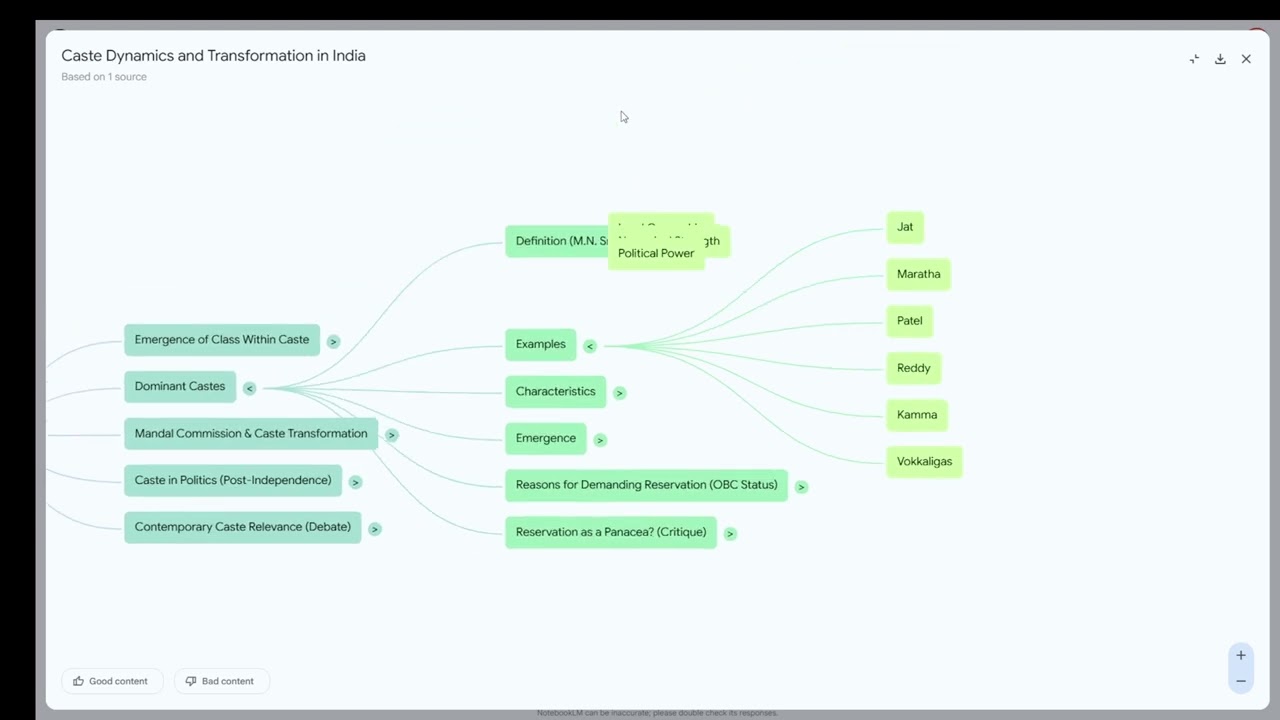
Task: Select Contemporary Caste Relevance (Debate) node
Action: pyautogui.click(x=243, y=527)
